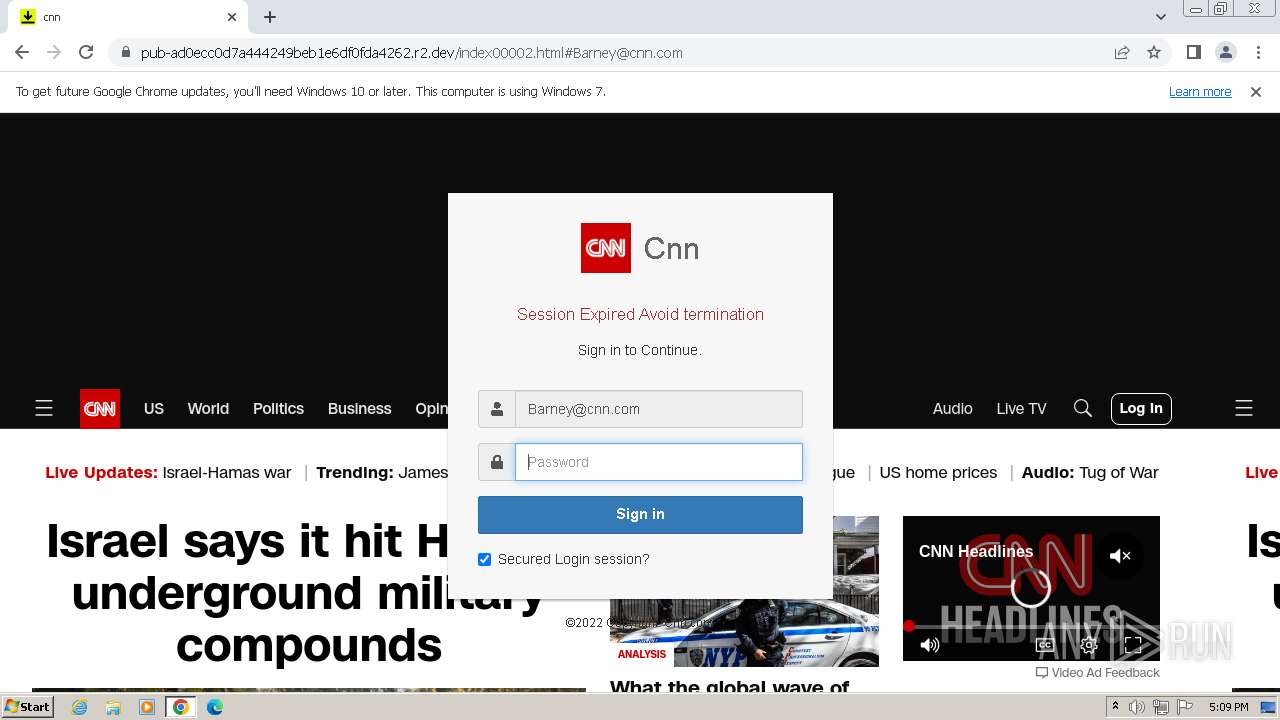Enter fullscreen on CNN Headlines video
Image resolution: width=1280 pixels, height=720 pixels.
[x=1133, y=645]
